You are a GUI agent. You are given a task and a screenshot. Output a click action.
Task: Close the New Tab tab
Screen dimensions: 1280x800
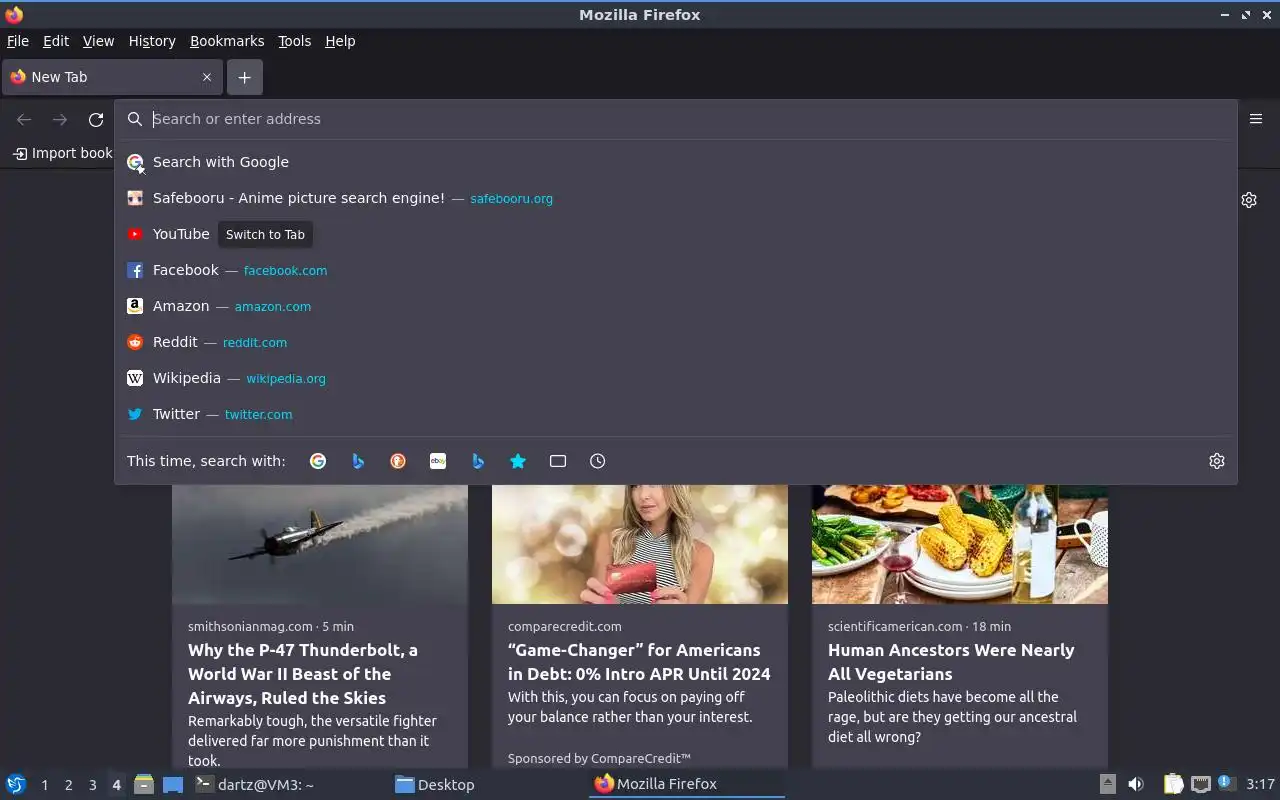(x=207, y=77)
